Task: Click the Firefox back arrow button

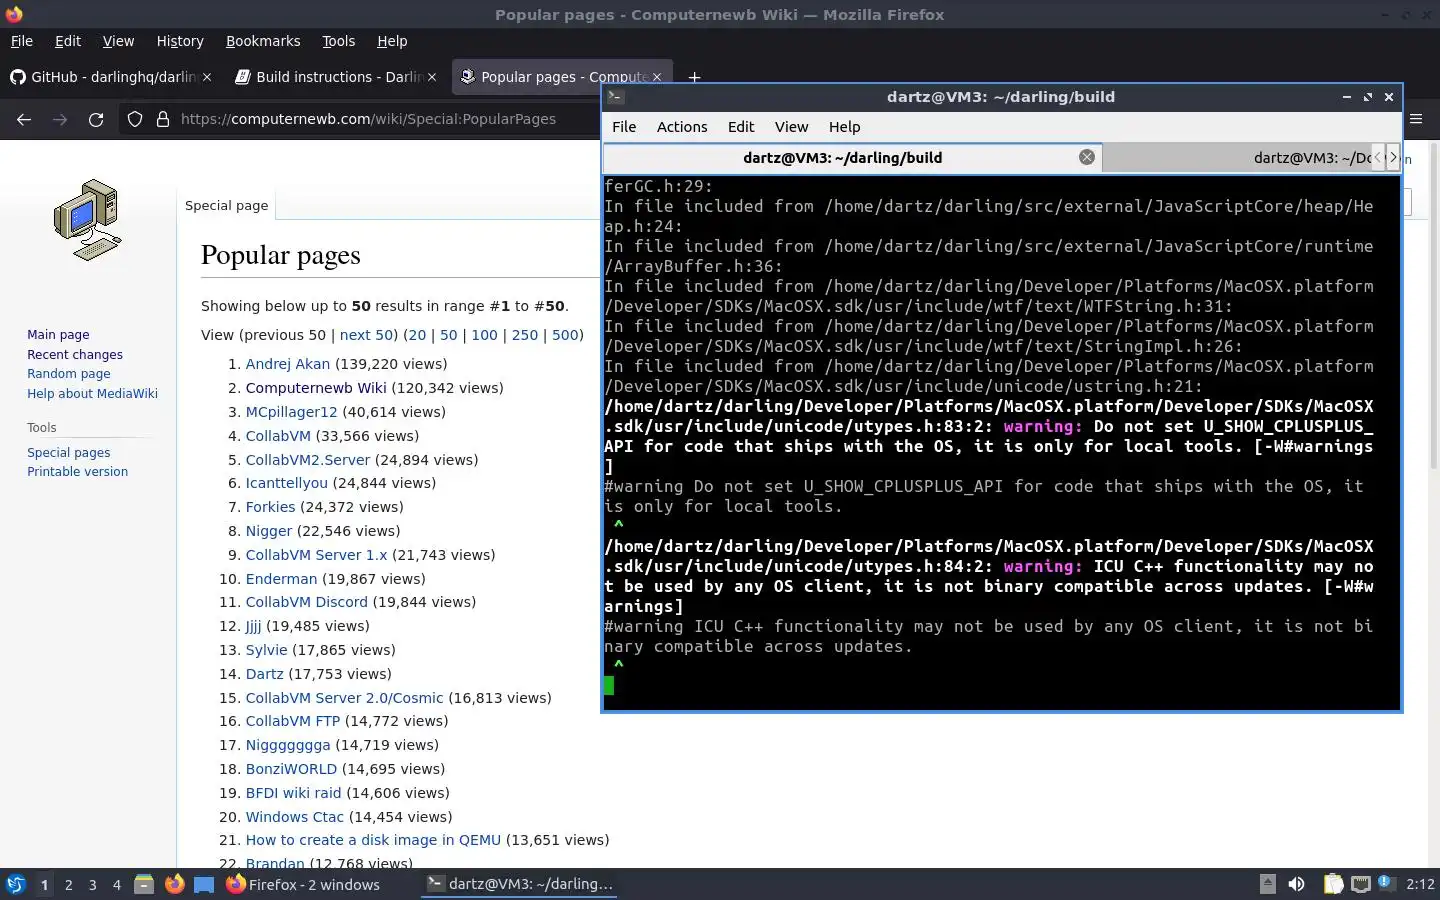Action: 24,119
